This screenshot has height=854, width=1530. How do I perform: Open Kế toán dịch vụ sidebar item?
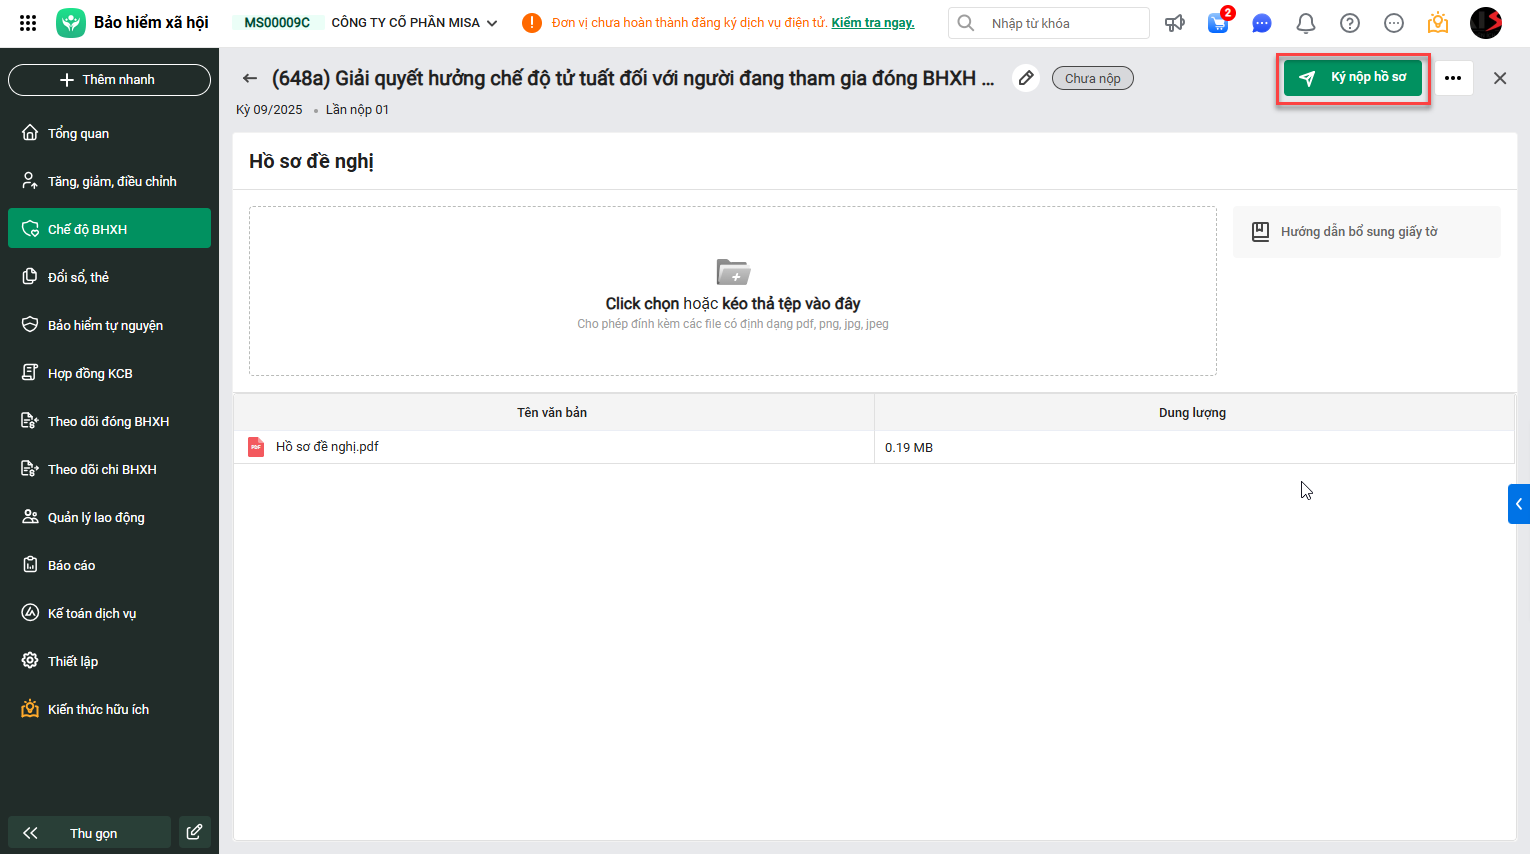point(109,613)
